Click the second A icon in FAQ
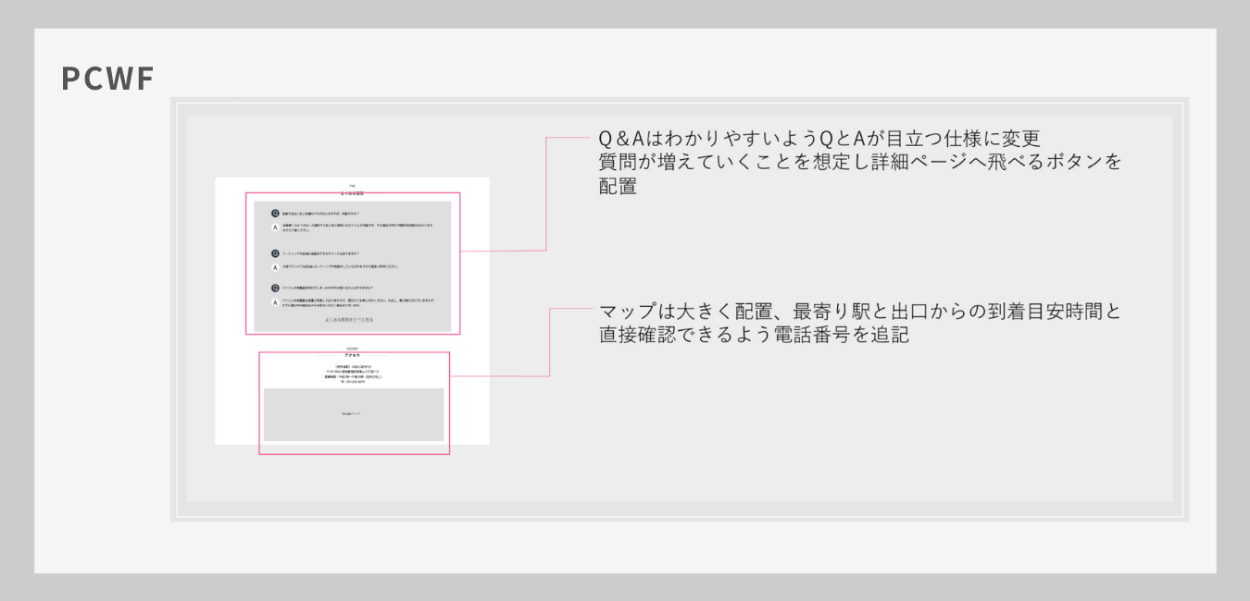The width and height of the screenshot is (1250, 601). tap(275, 267)
